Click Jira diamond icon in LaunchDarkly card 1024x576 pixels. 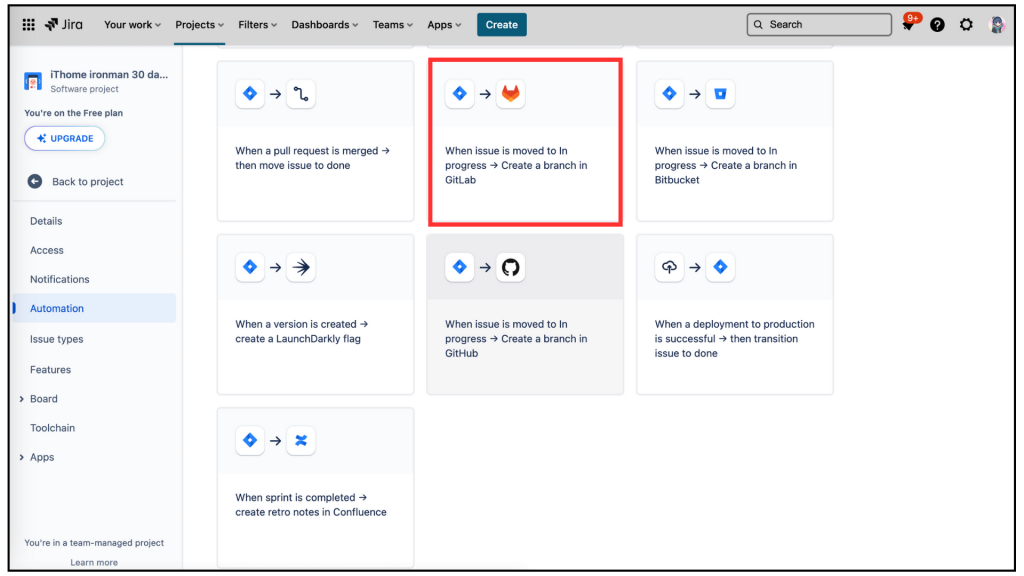pos(250,266)
